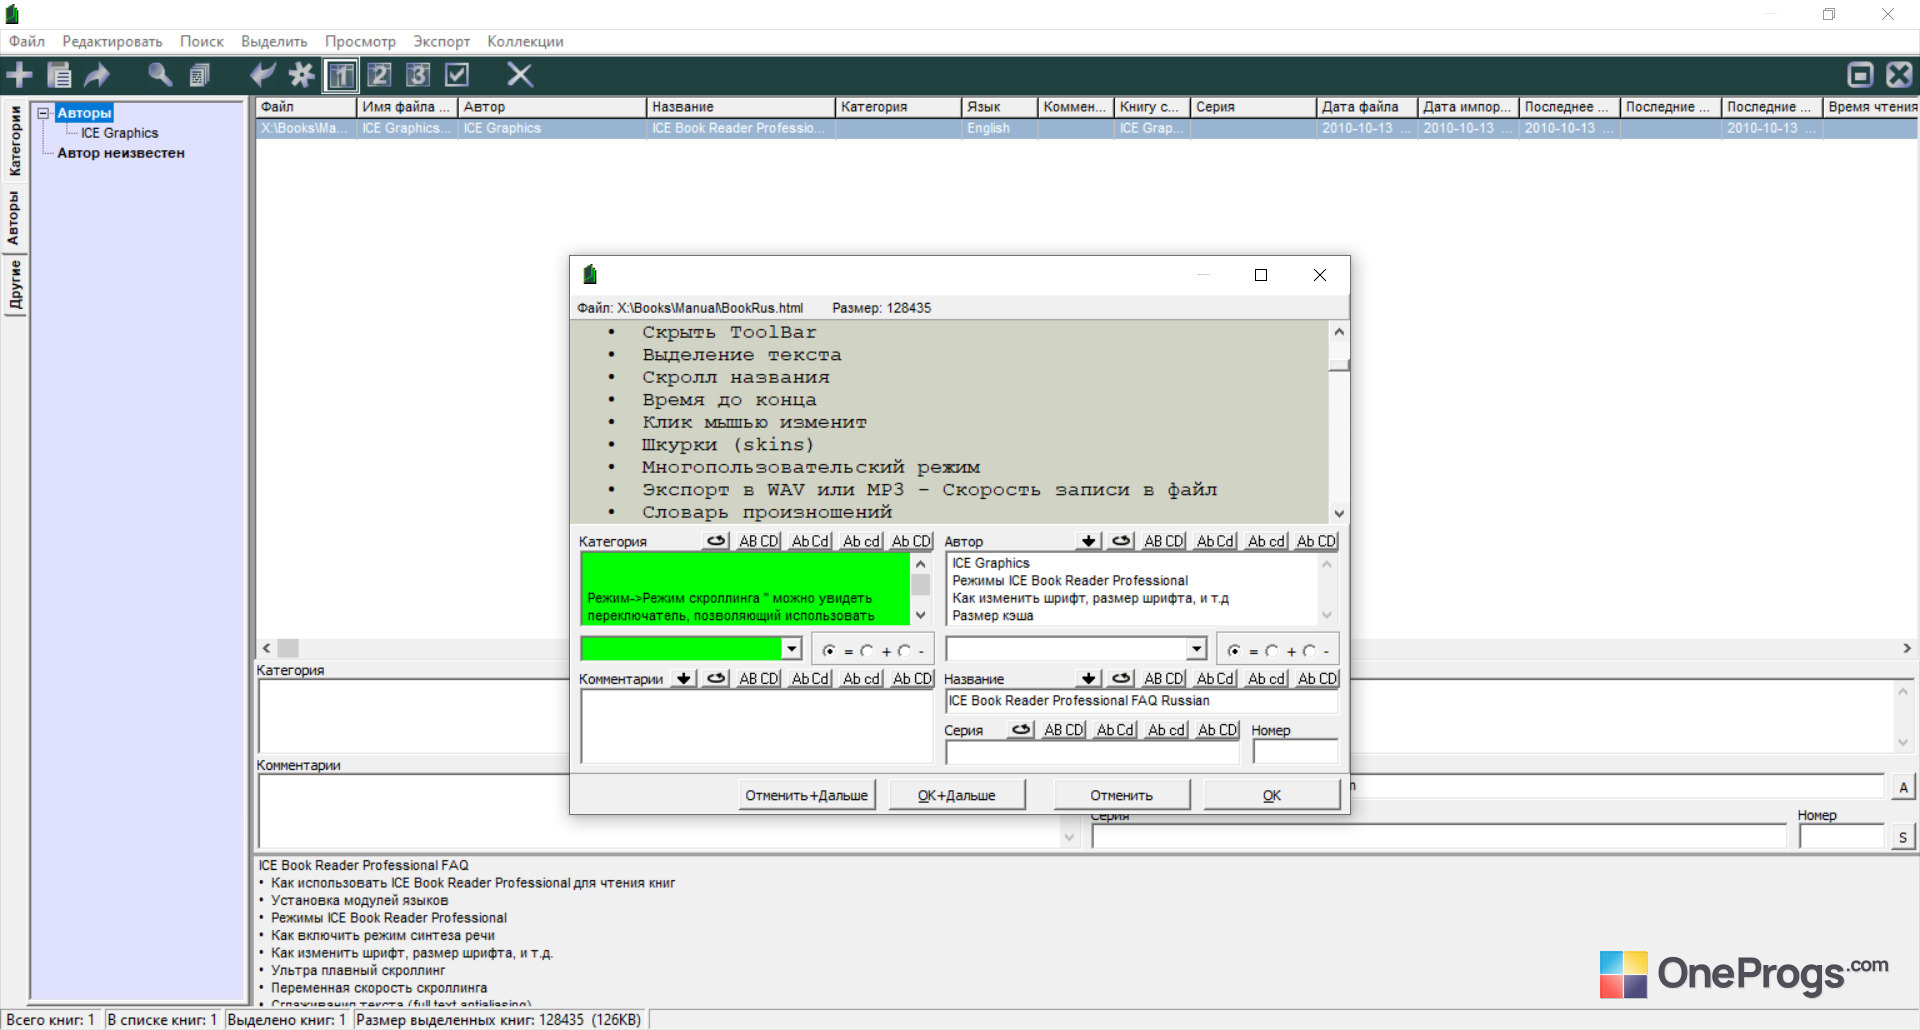1920x1030 pixels.
Task: Open the Редактировать menu
Action: click(112, 41)
